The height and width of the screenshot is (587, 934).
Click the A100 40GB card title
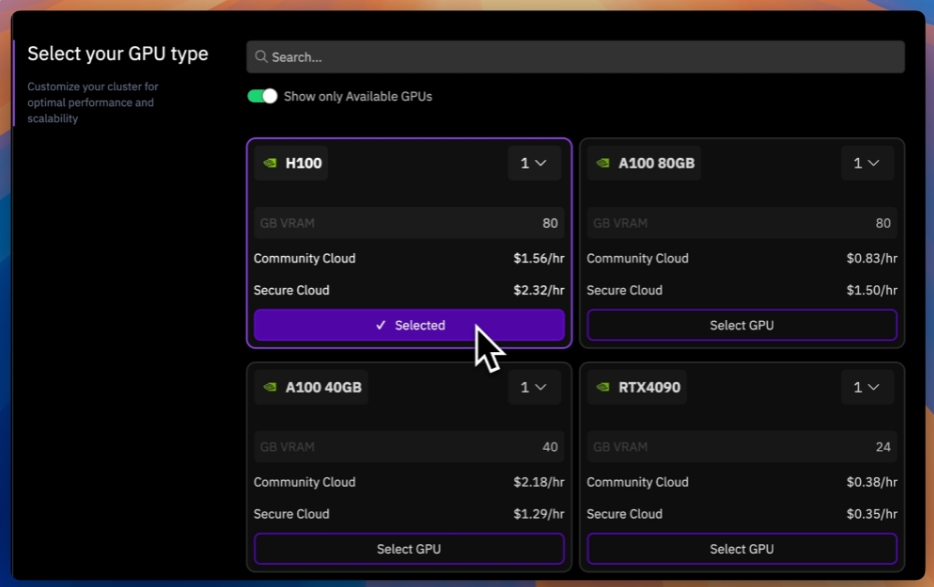(x=323, y=387)
